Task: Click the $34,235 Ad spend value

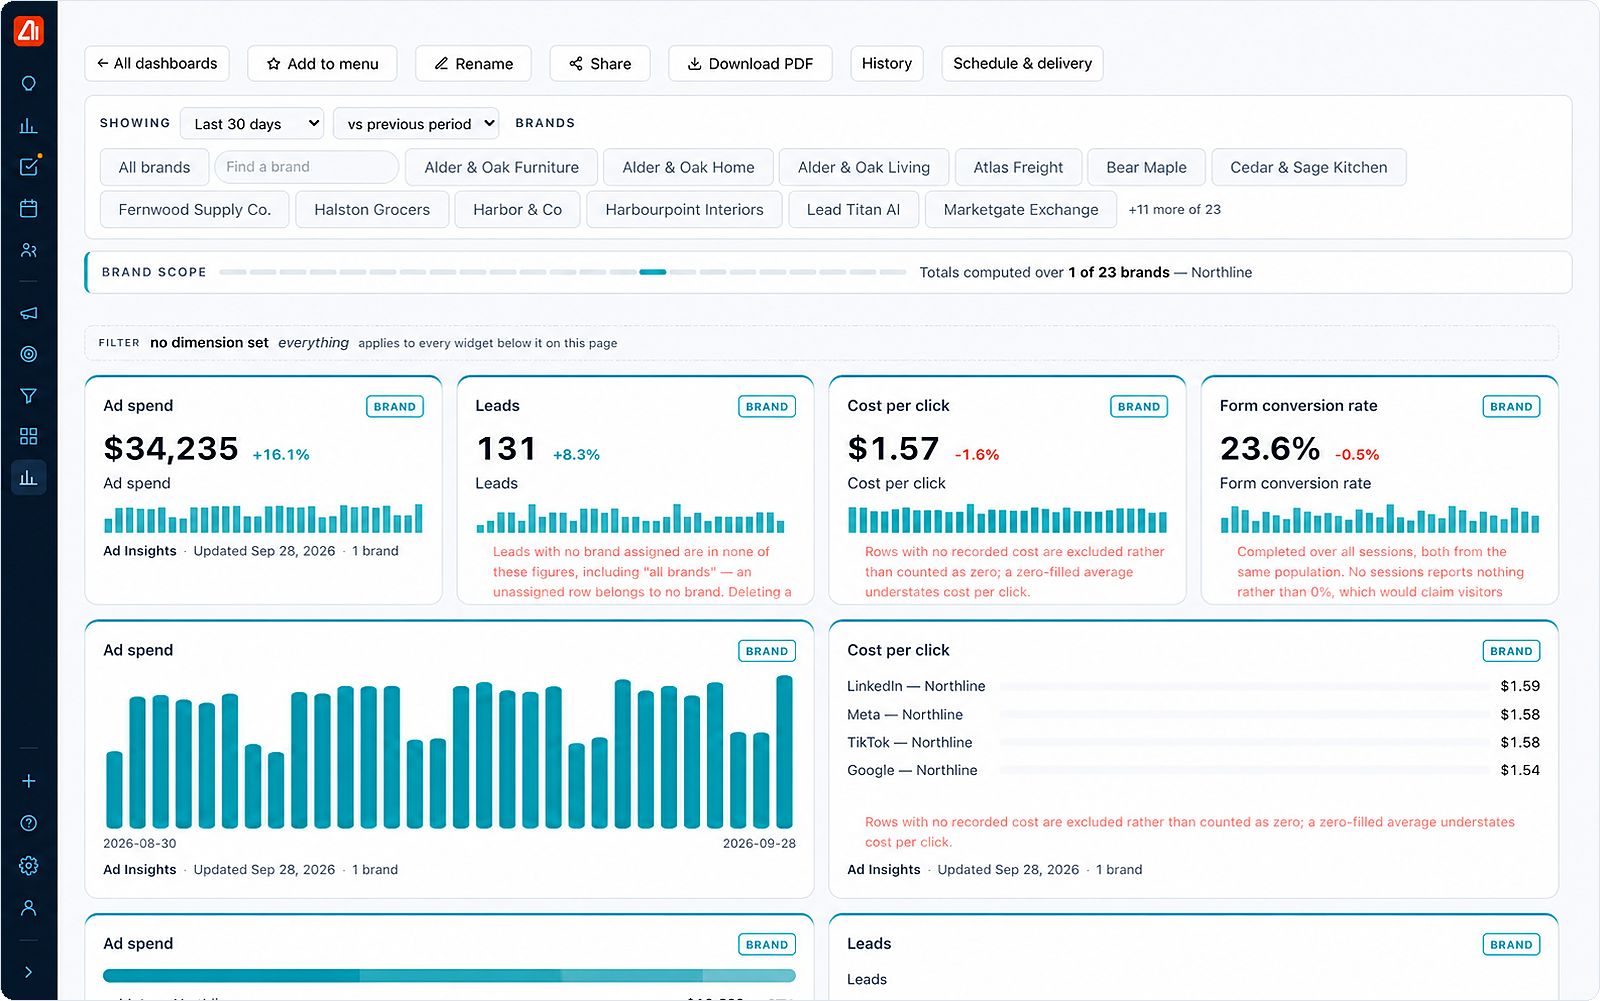Action: [171, 449]
